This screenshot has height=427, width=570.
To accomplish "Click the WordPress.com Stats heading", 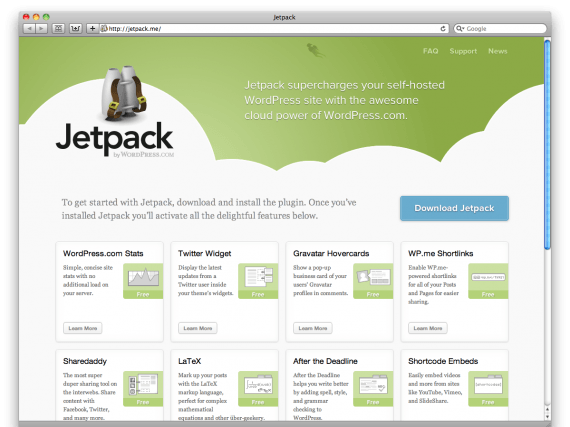I will click(x=103, y=253).
